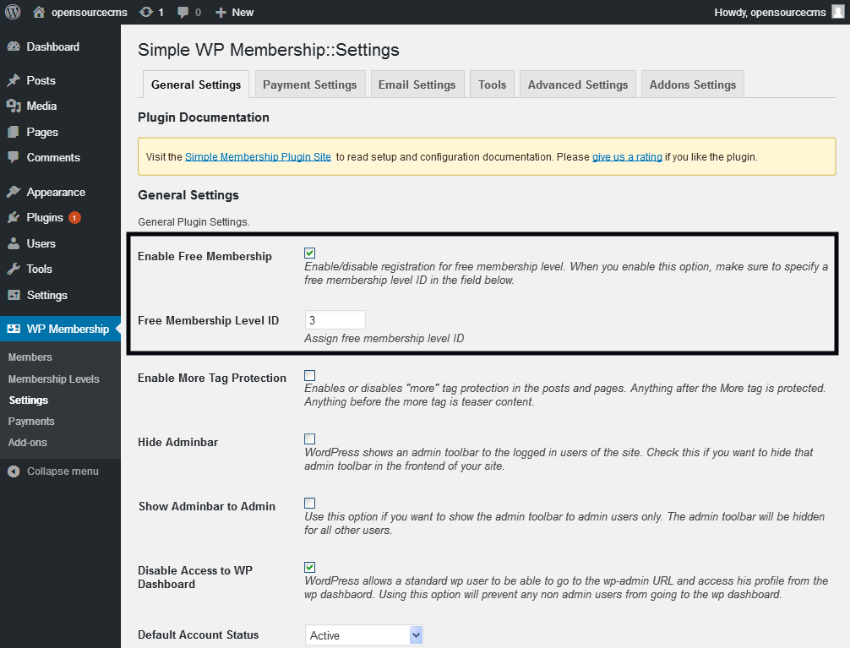Open Plugins in sidebar menu
The height and width of the screenshot is (648, 850).
coord(45,218)
